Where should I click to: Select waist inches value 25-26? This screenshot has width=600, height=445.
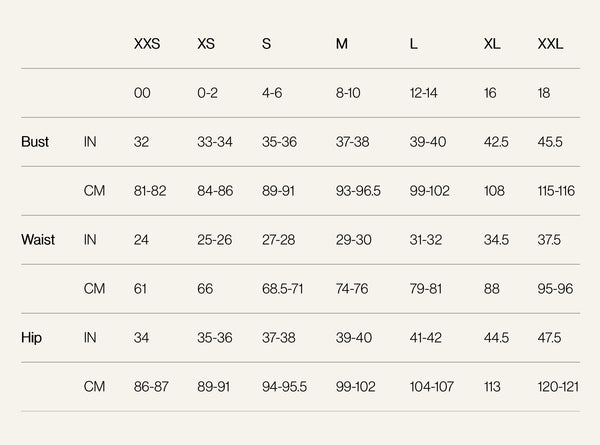[215, 240]
